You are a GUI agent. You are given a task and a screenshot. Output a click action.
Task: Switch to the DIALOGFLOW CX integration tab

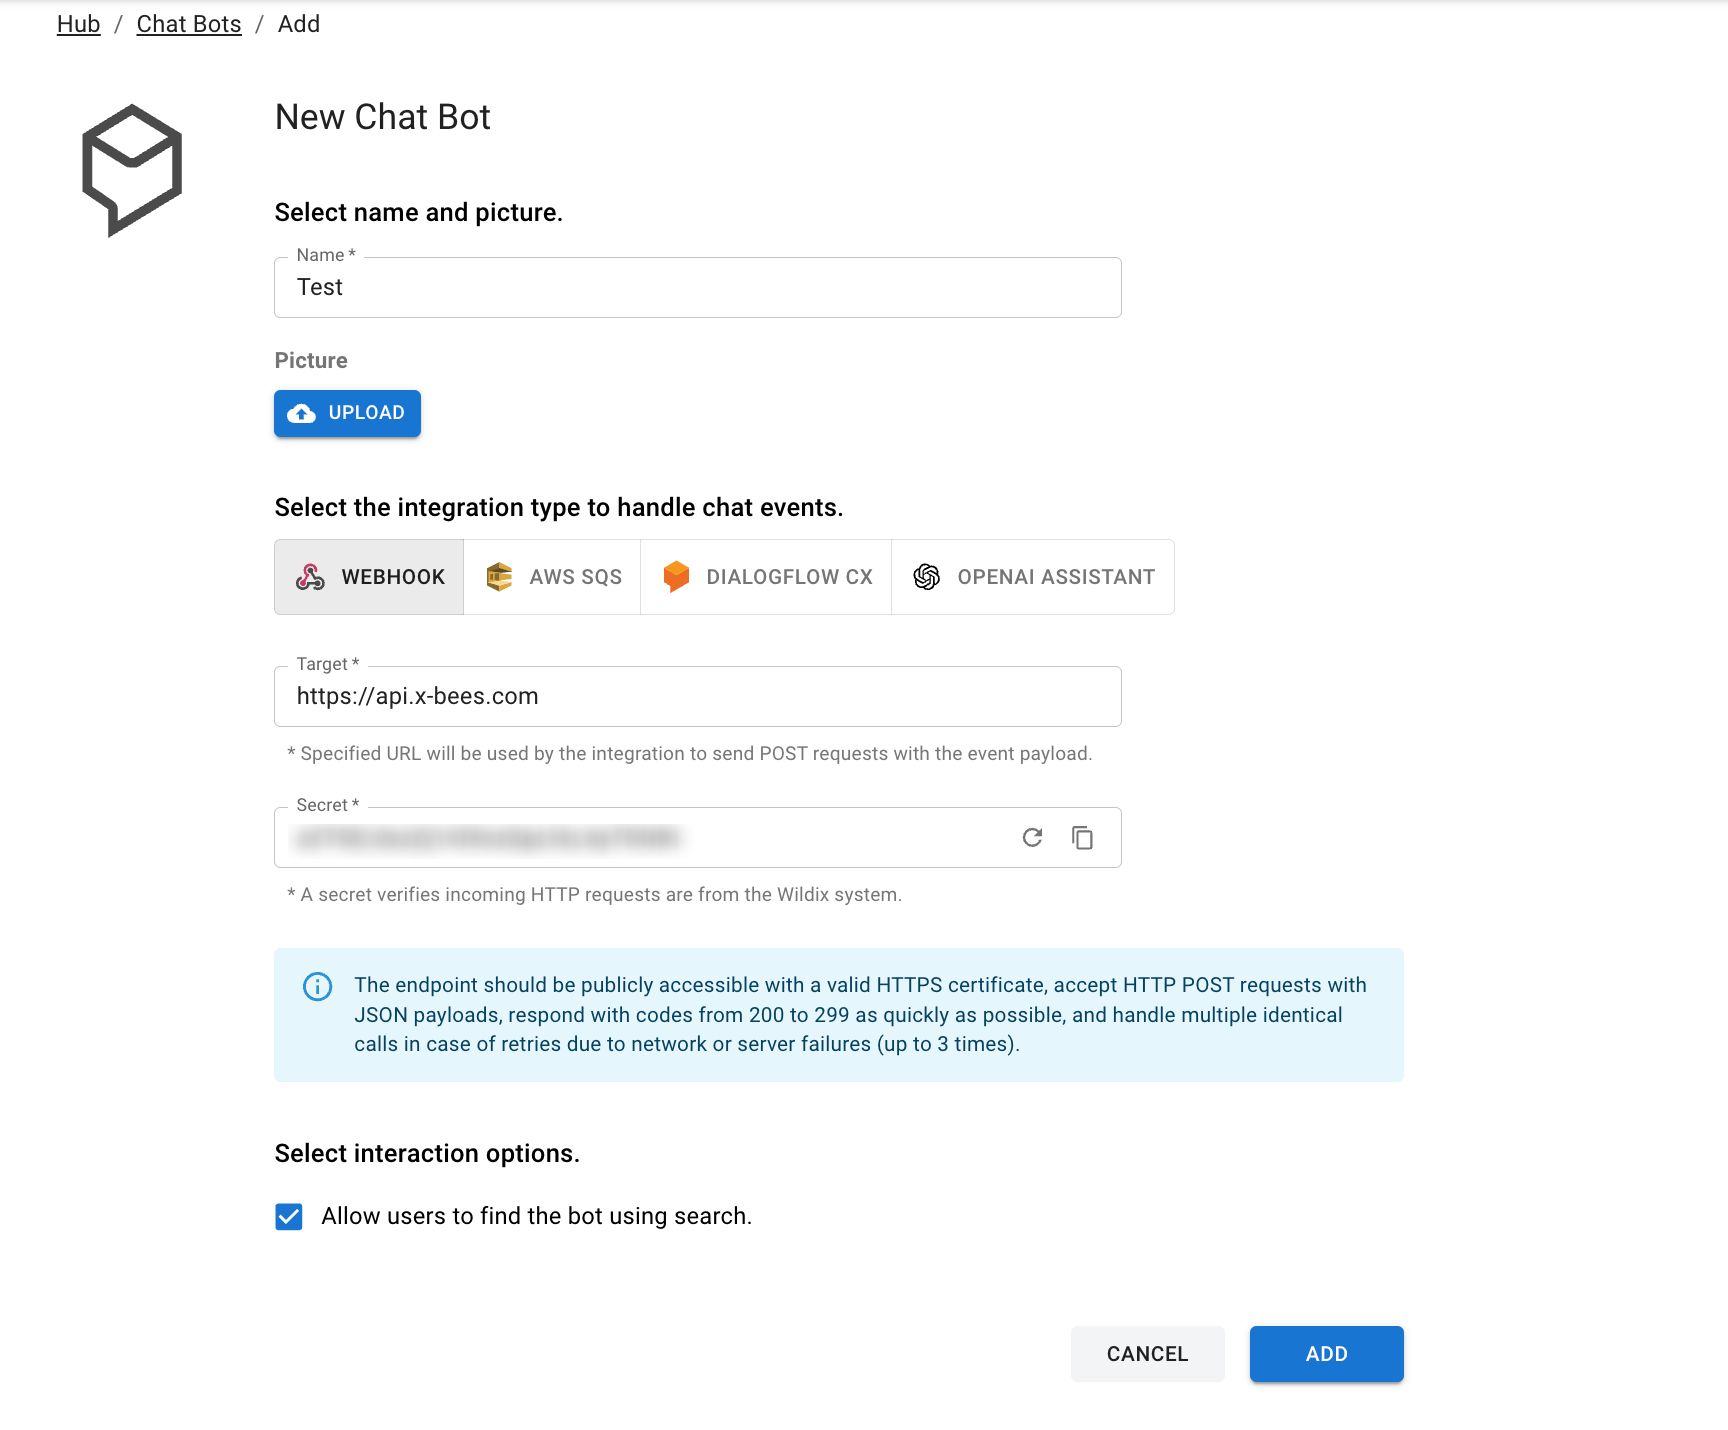point(765,576)
